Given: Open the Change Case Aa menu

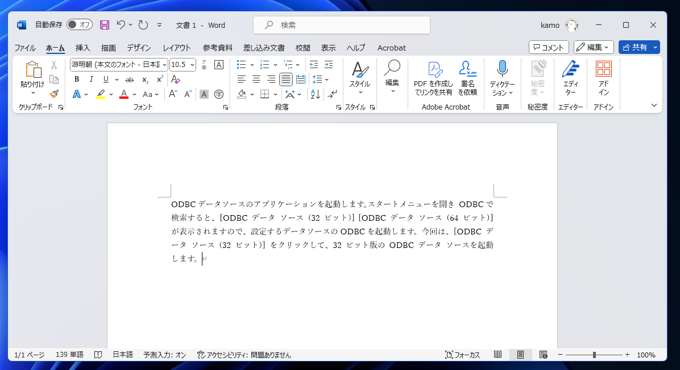Looking at the screenshot, I should point(150,94).
